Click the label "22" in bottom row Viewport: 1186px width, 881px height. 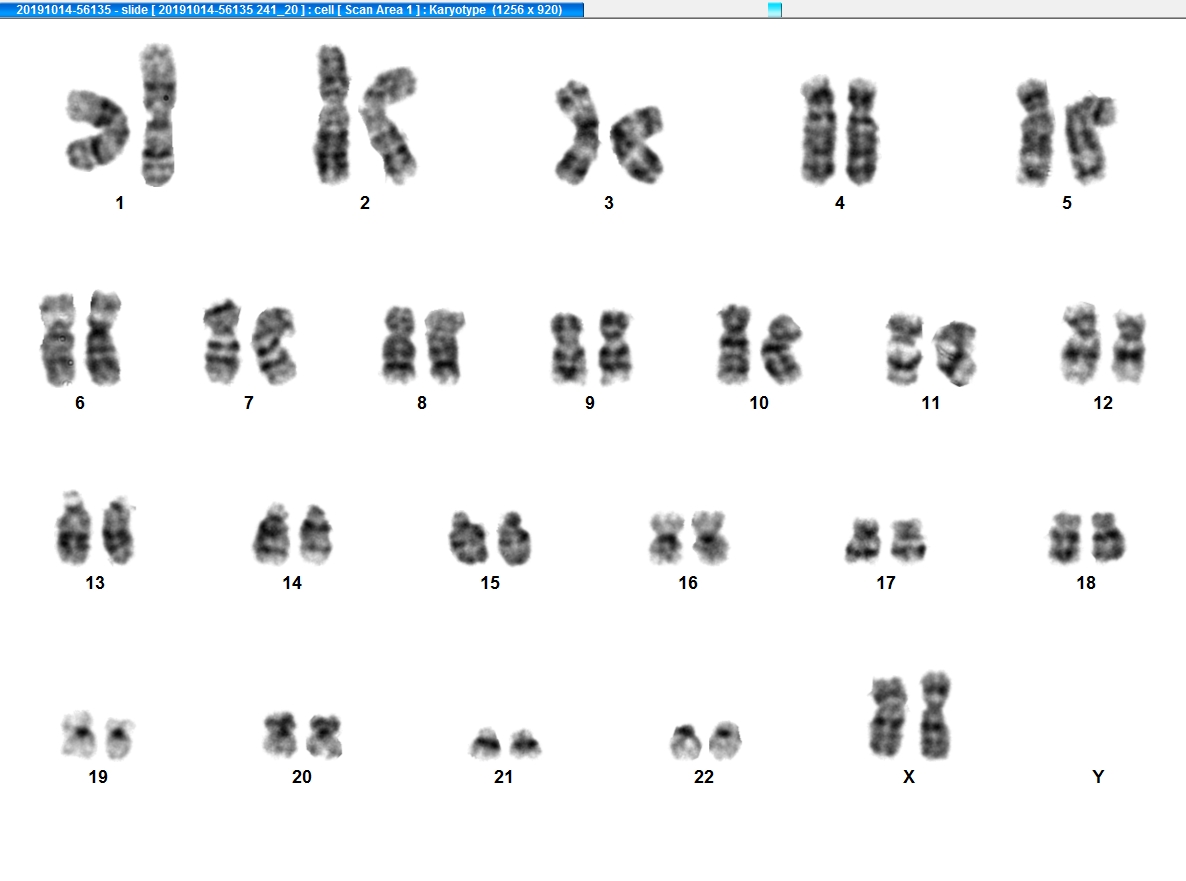click(x=703, y=777)
